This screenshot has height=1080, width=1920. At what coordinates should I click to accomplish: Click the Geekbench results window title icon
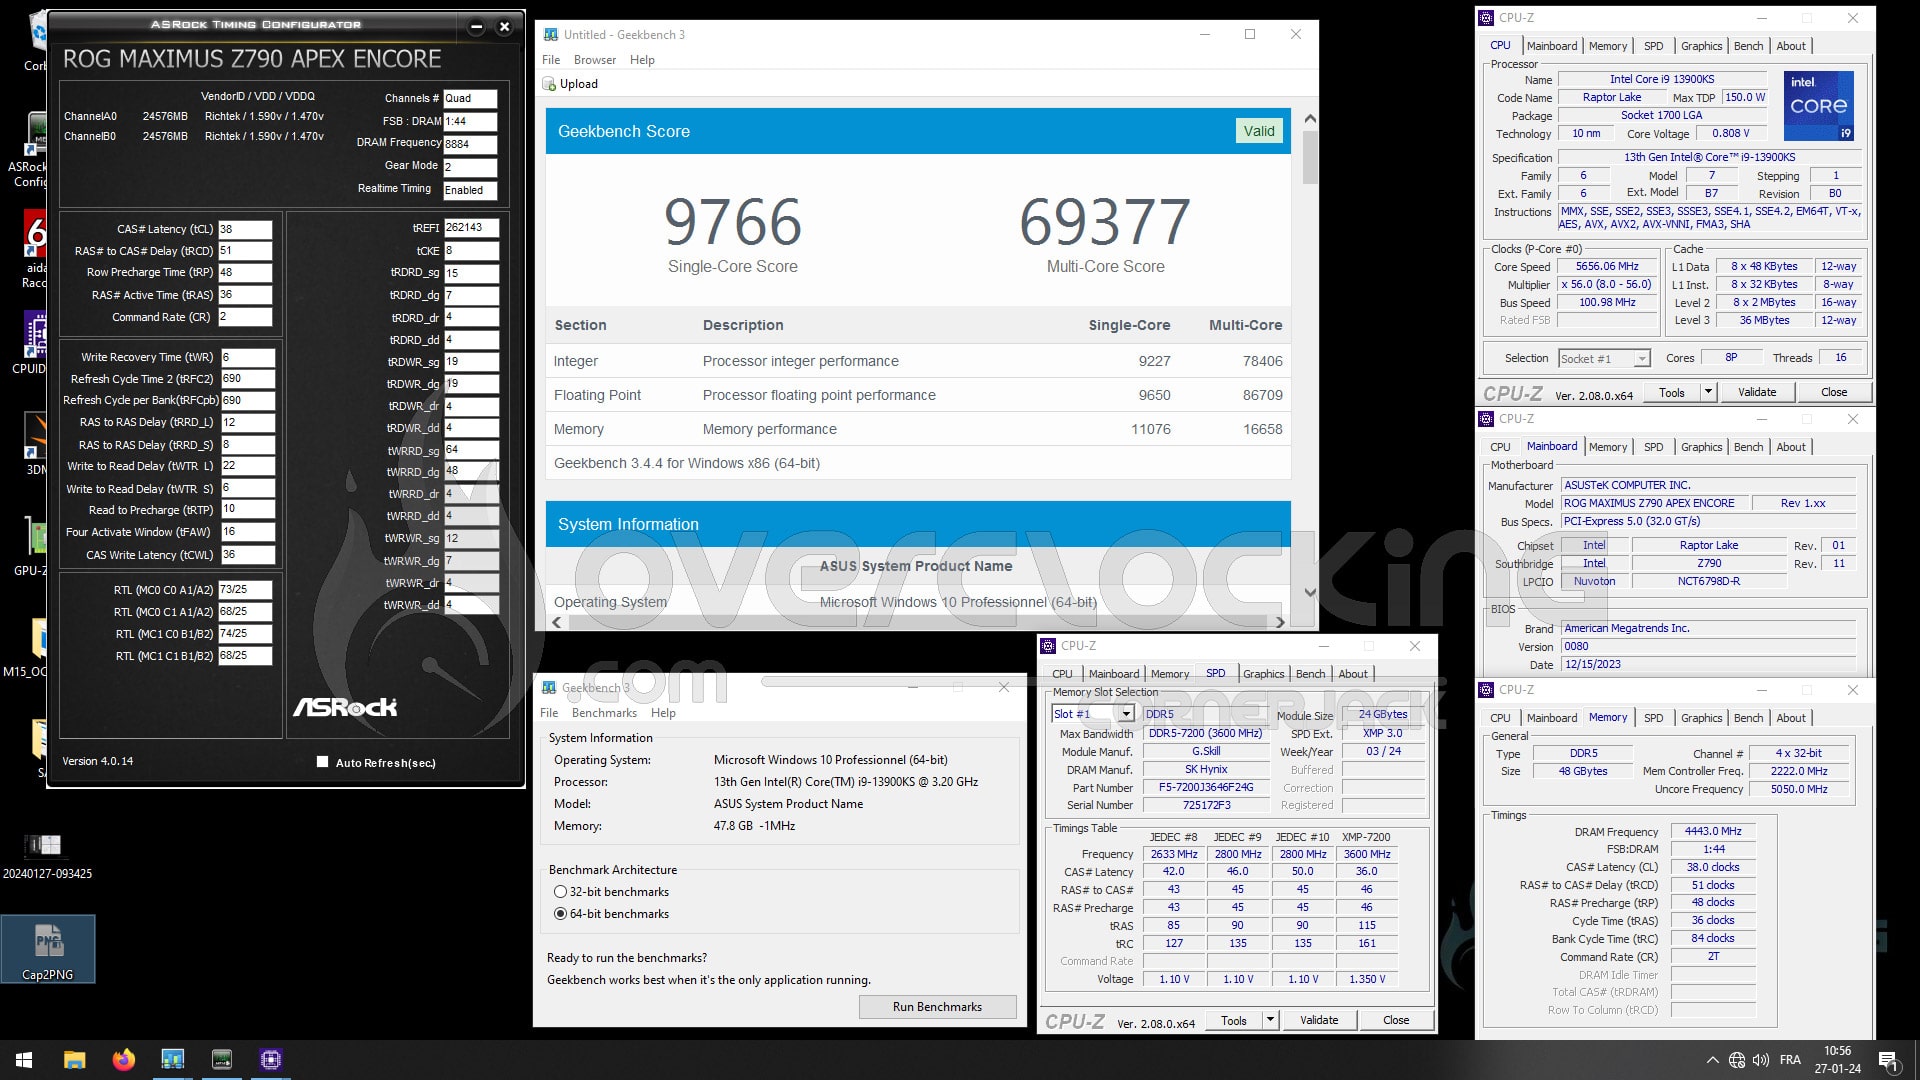[x=551, y=35]
